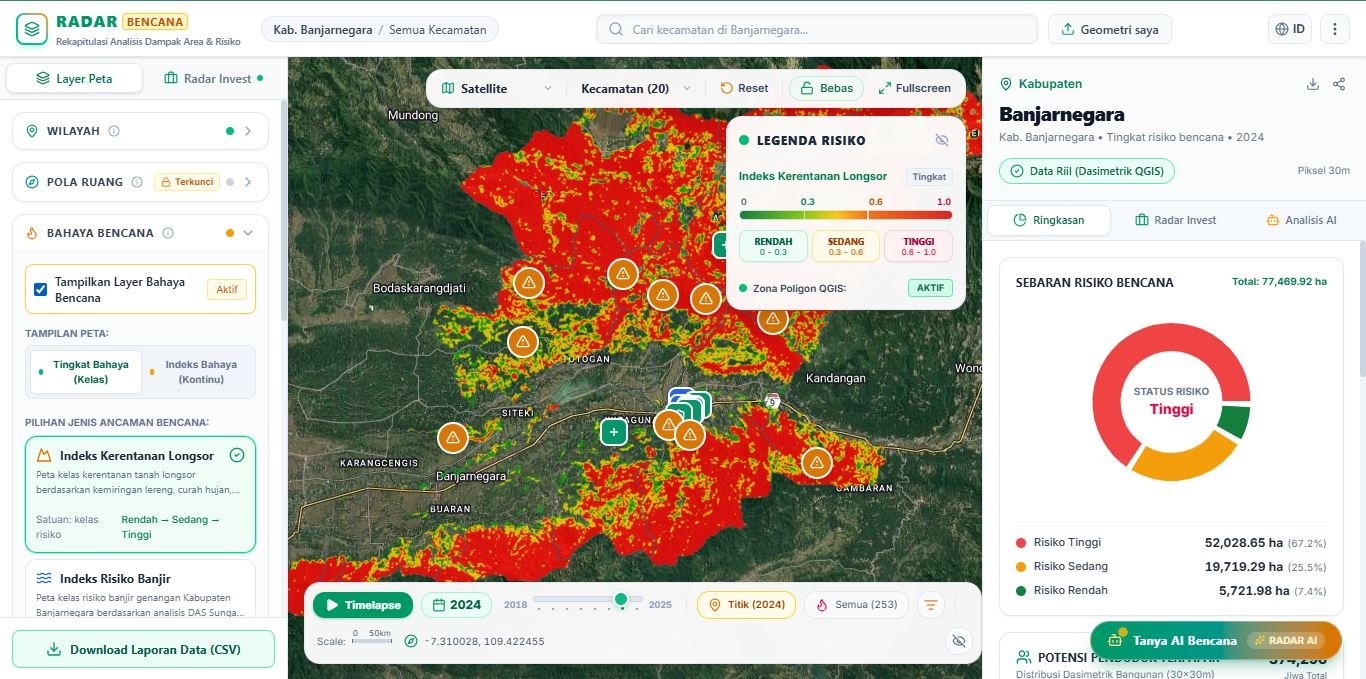Image resolution: width=1366 pixels, height=679 pixels.
Task: Click the Terkunci lock badge
Action: (186, 182)
